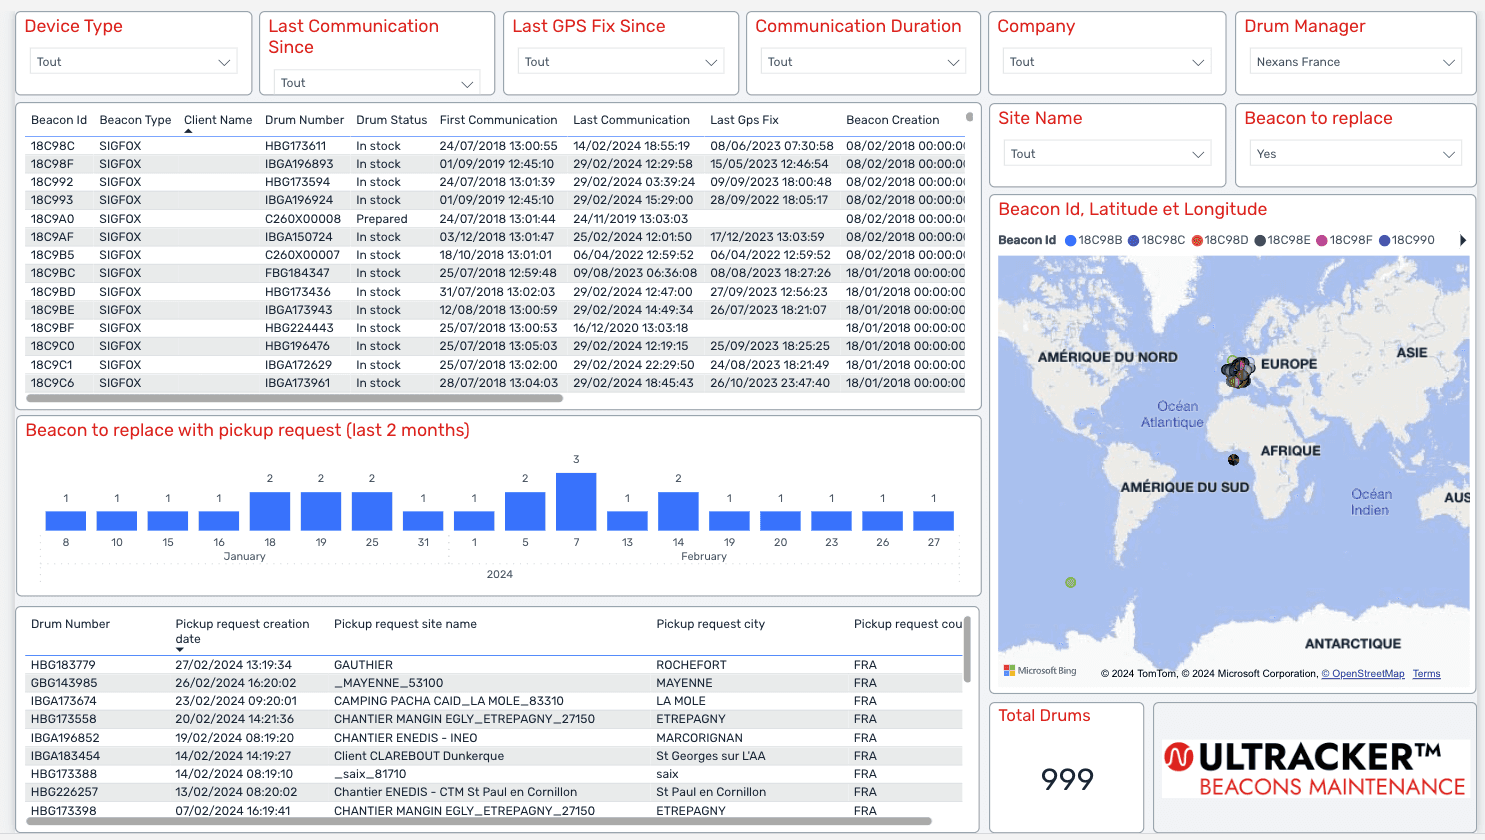Click the Microsoft Bing logo on the map

coord(1040,671)
